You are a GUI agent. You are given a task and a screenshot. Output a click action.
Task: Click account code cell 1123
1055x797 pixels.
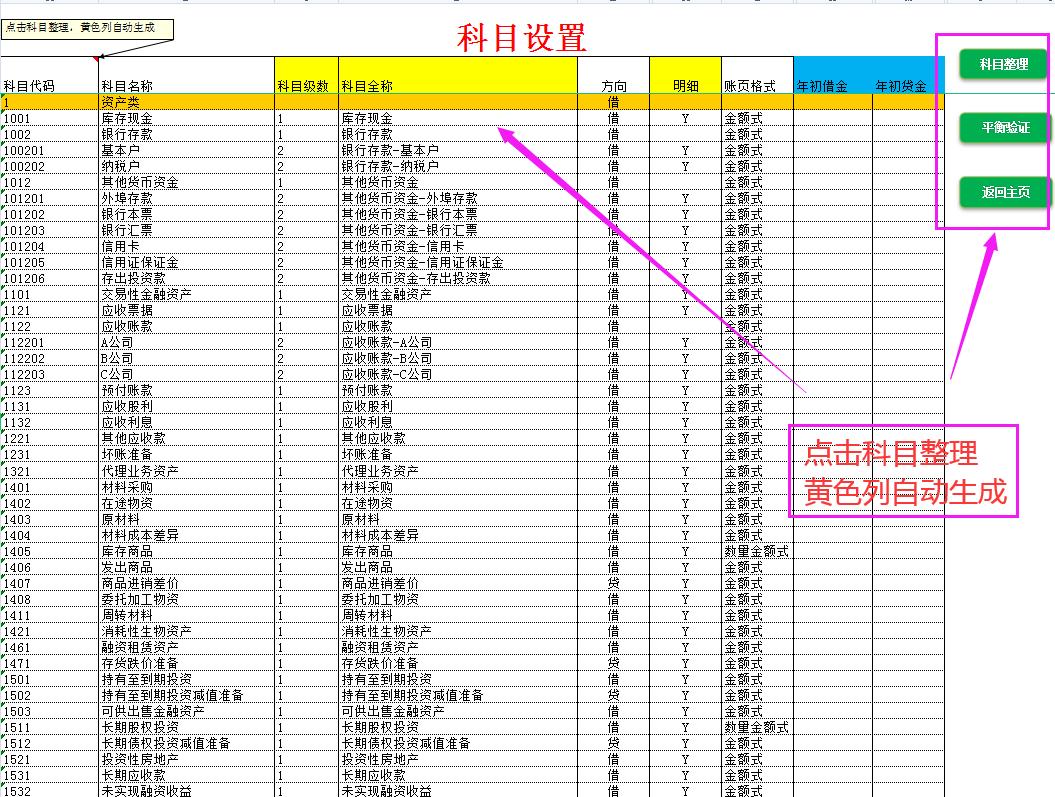point(50,390)
